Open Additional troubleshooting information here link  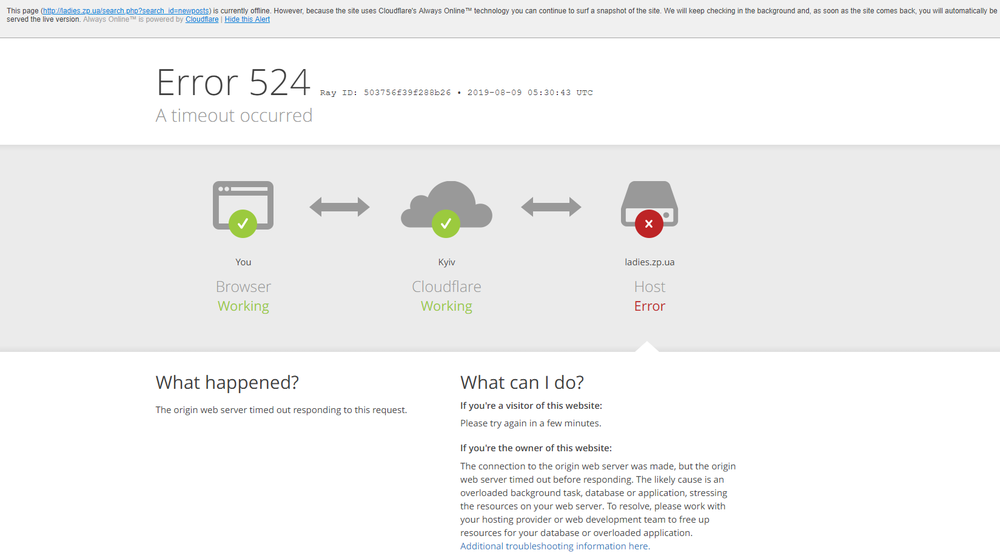(555, 546)
